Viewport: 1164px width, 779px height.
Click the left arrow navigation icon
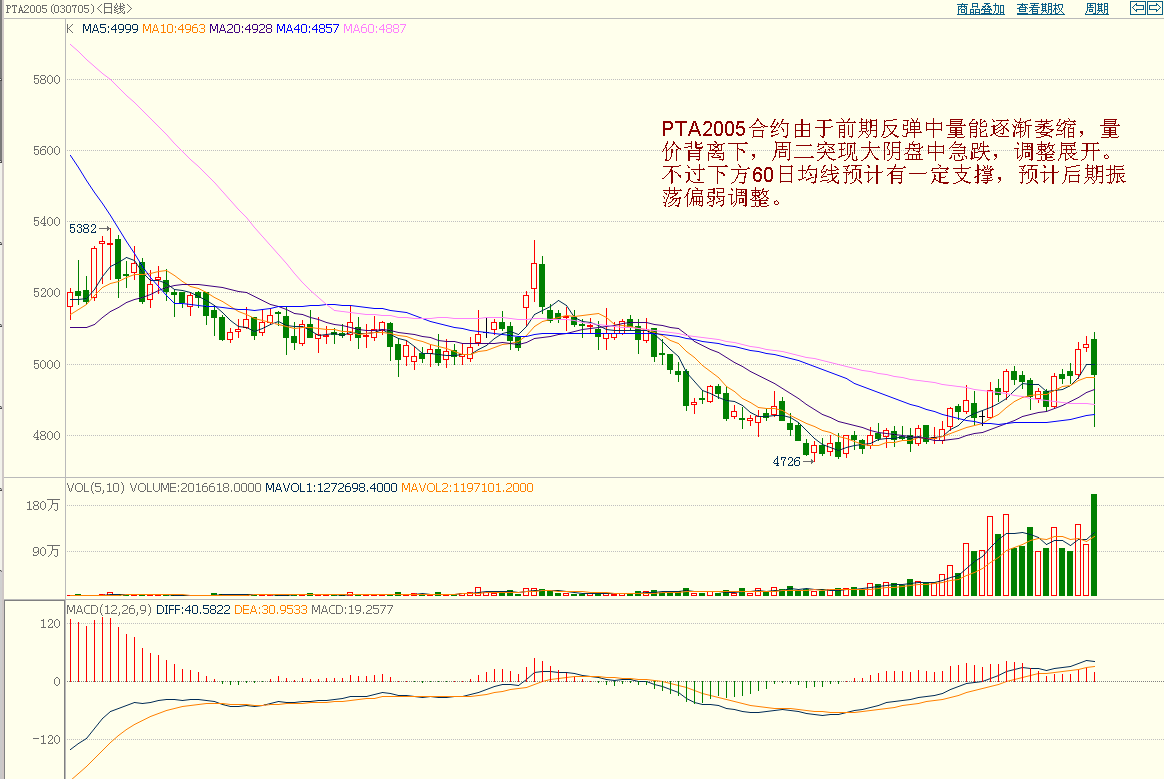pyautogui.click(x=1137, y=8)
